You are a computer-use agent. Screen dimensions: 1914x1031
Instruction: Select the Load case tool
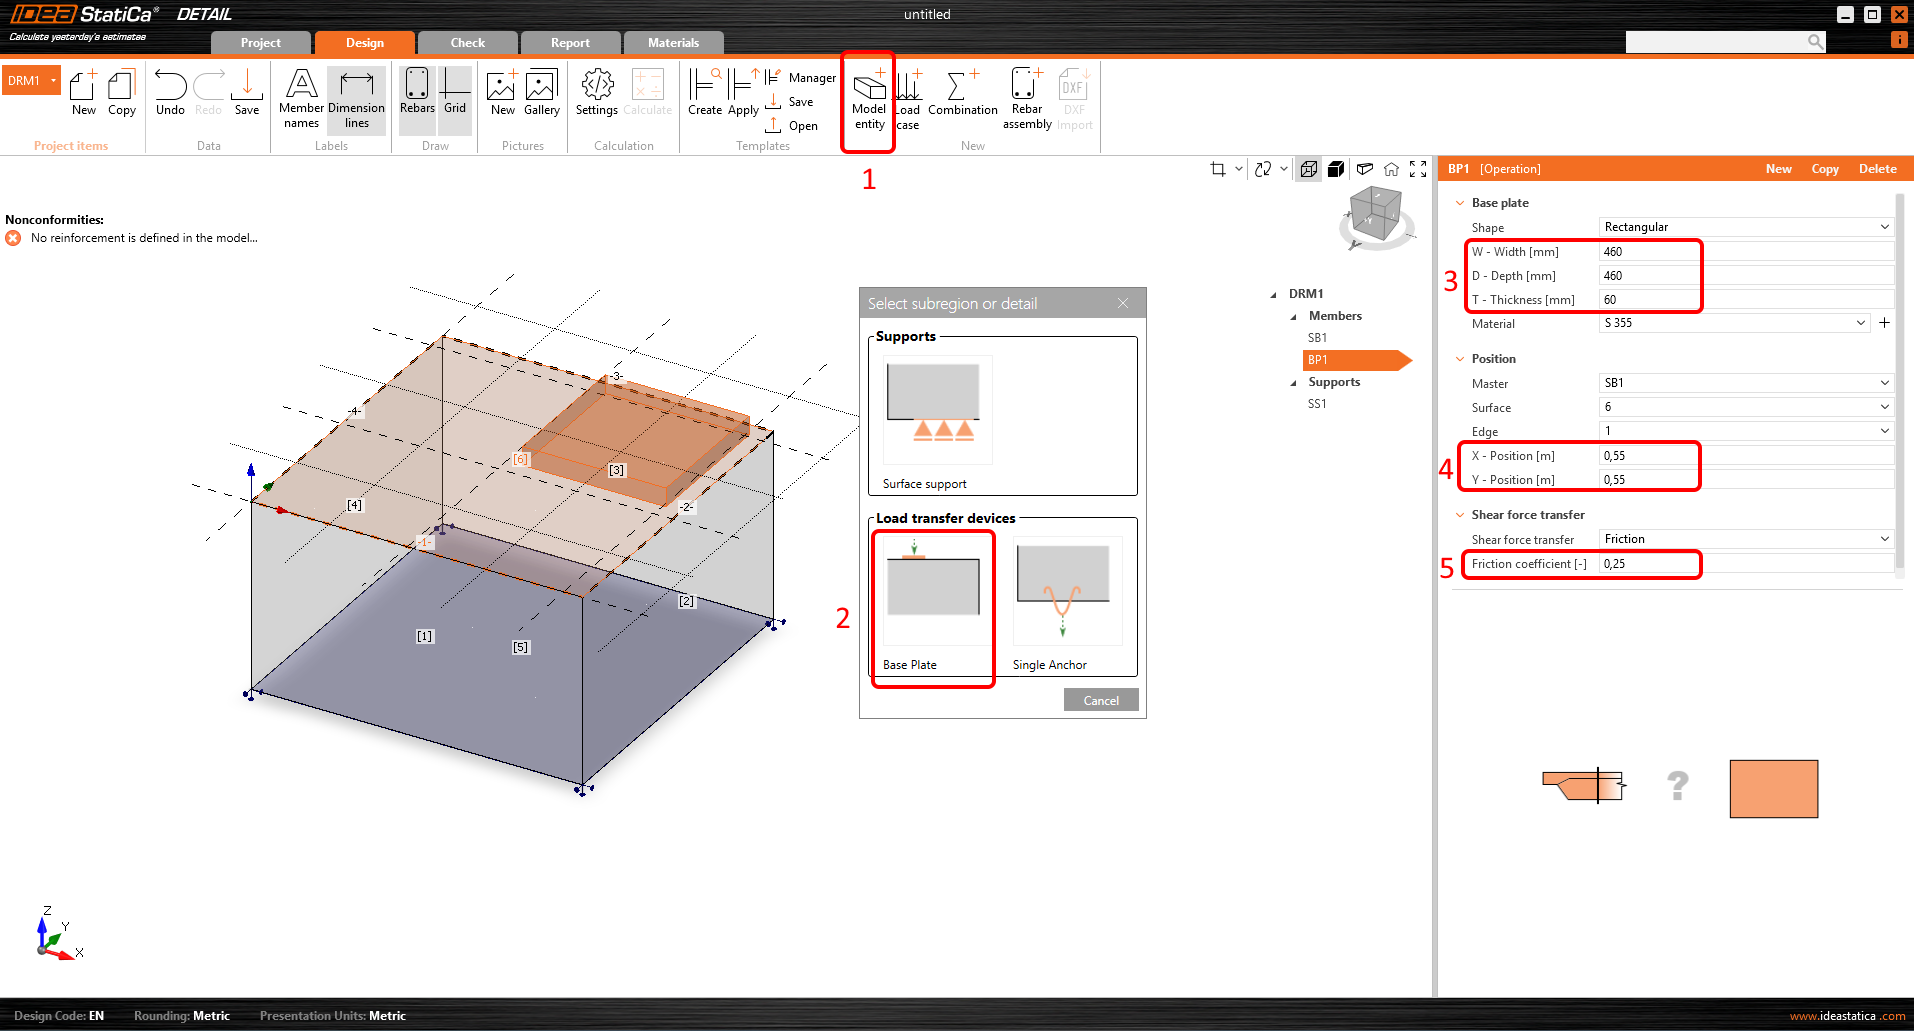coord(907,95)
